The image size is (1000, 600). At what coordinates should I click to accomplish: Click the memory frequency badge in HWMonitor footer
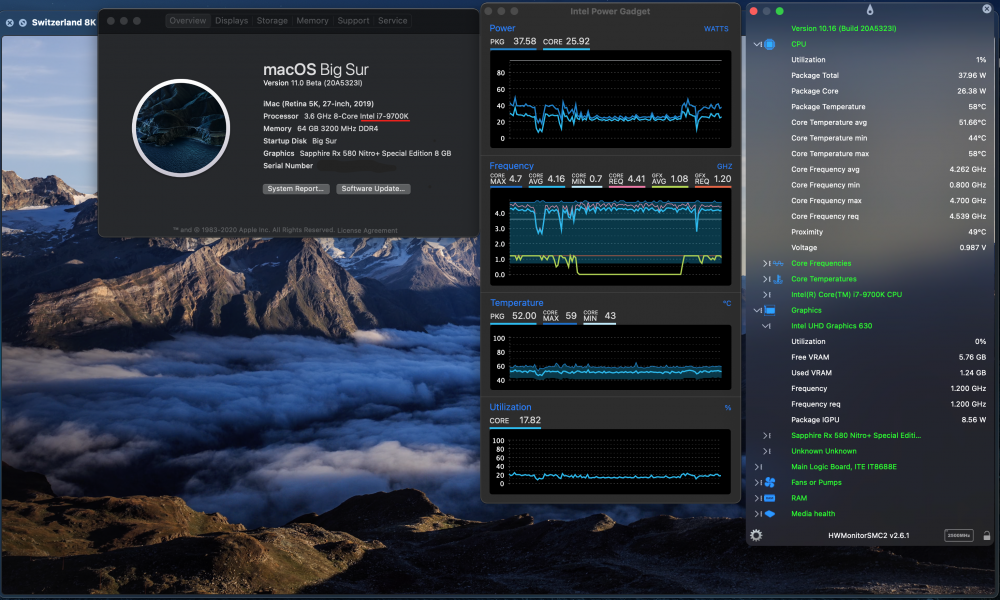(x=959, y=536)
